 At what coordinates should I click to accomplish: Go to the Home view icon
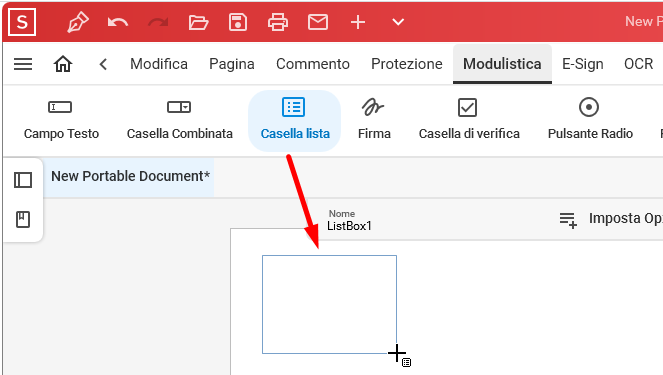63,64
